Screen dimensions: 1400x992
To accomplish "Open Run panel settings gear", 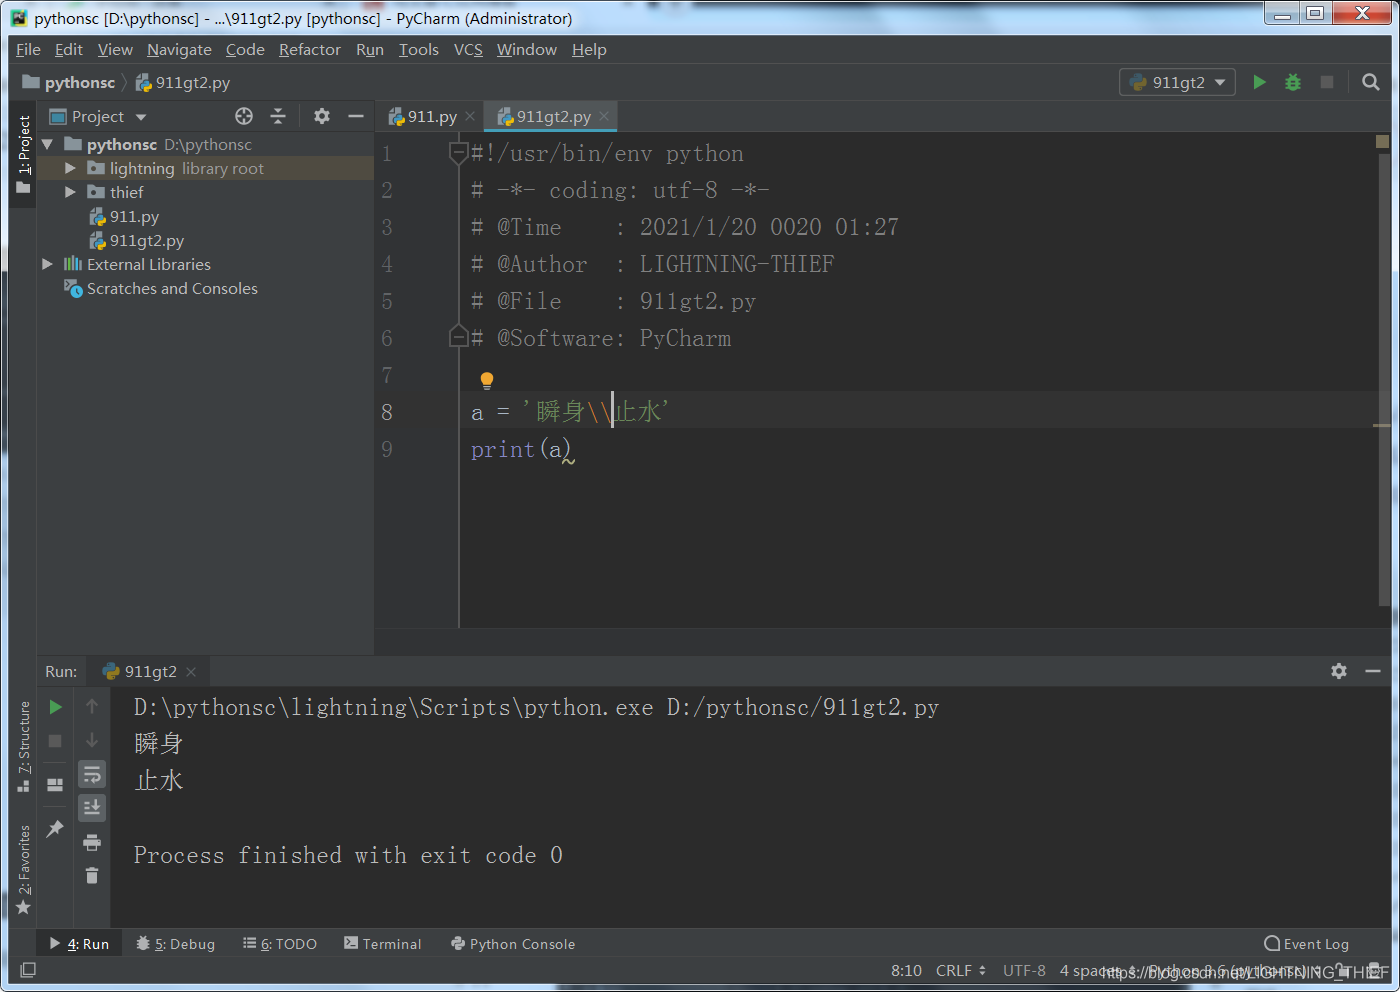I will click(1339, 671).
